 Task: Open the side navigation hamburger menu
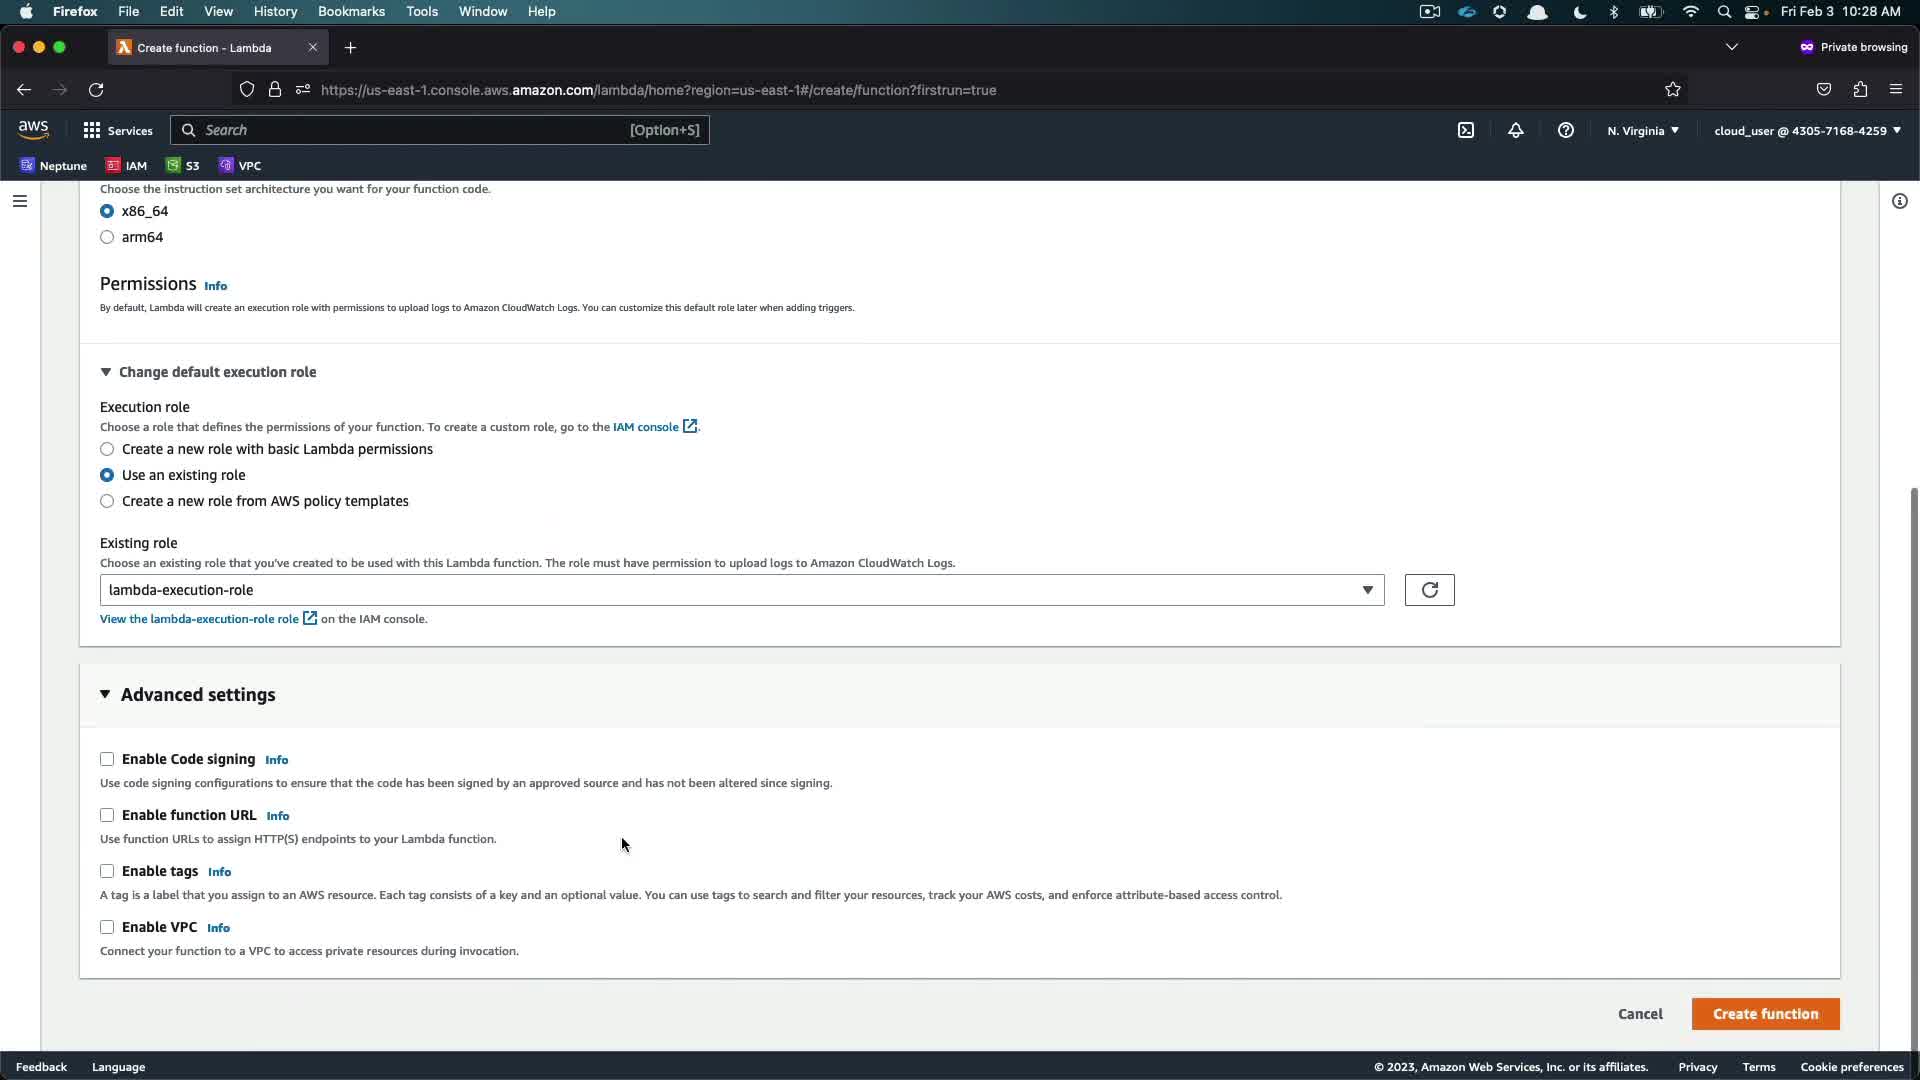[19, 201]
